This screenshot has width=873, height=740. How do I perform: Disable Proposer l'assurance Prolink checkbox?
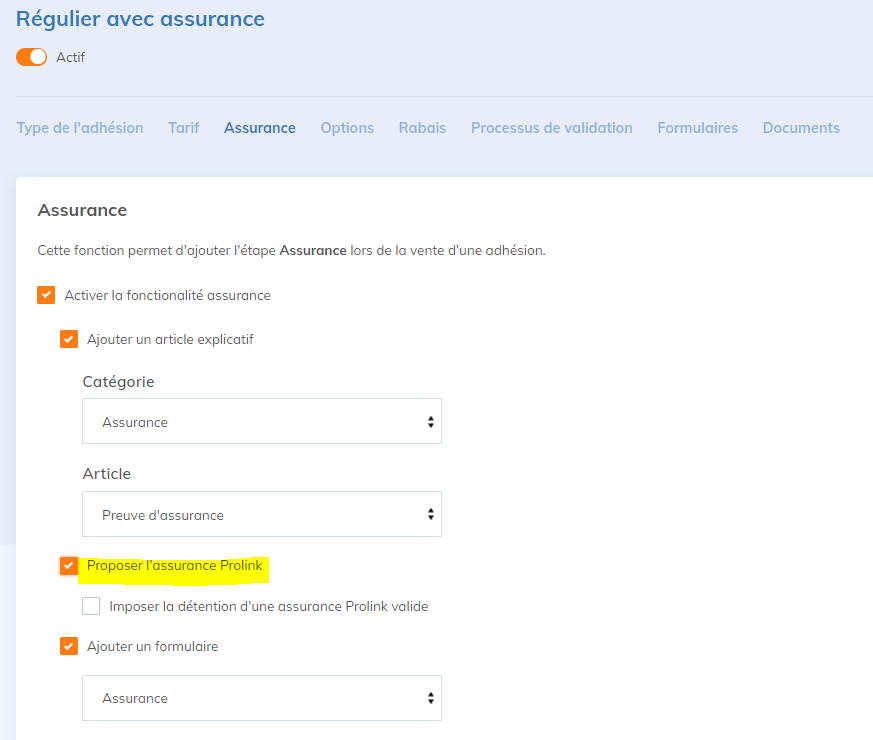[69, 566]
